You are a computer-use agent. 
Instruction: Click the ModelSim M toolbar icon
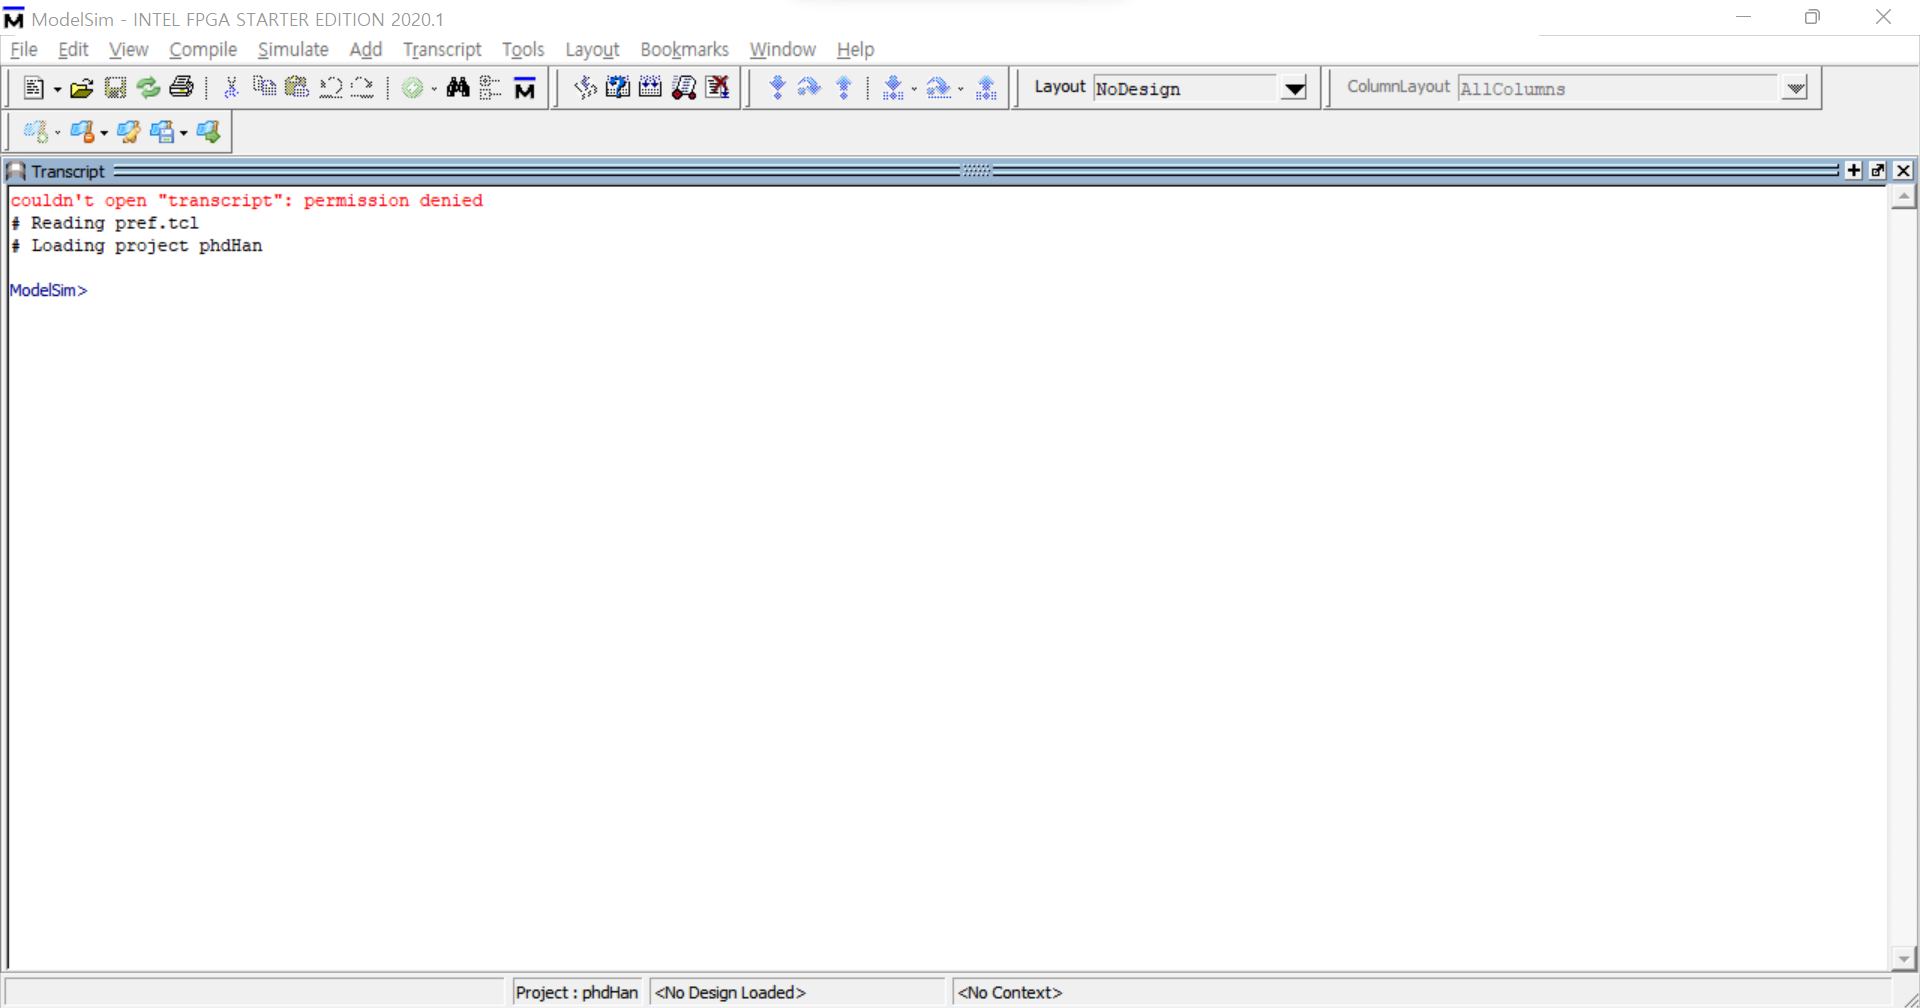(524, 88)
